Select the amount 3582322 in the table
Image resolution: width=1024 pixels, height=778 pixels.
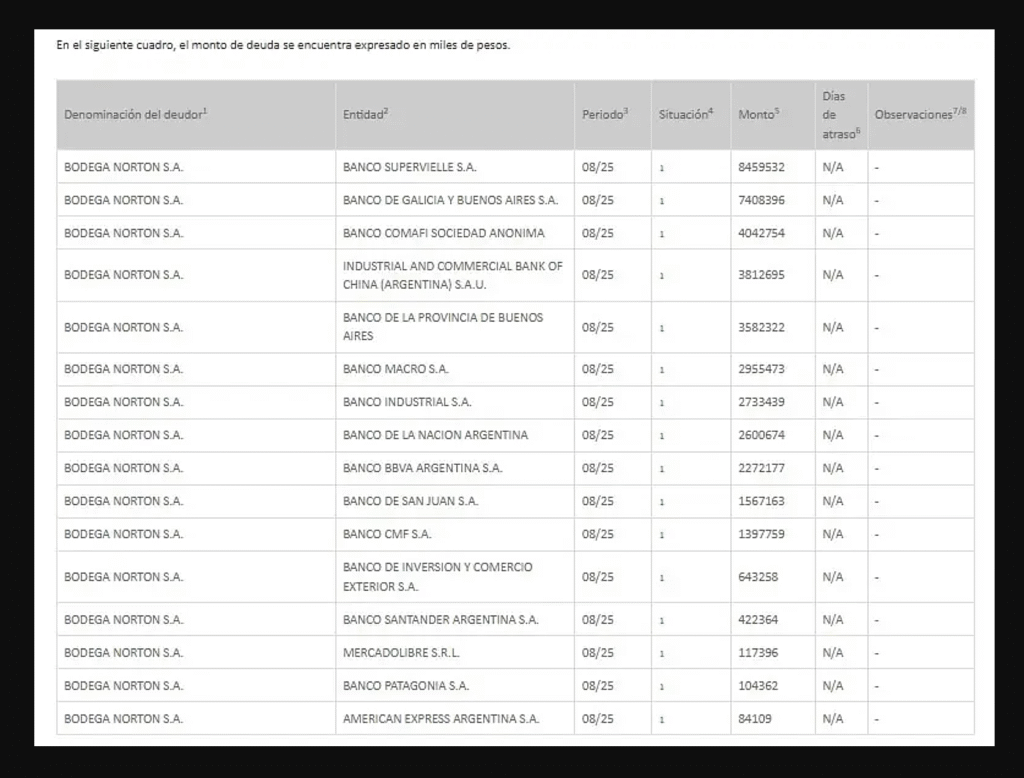761,327
